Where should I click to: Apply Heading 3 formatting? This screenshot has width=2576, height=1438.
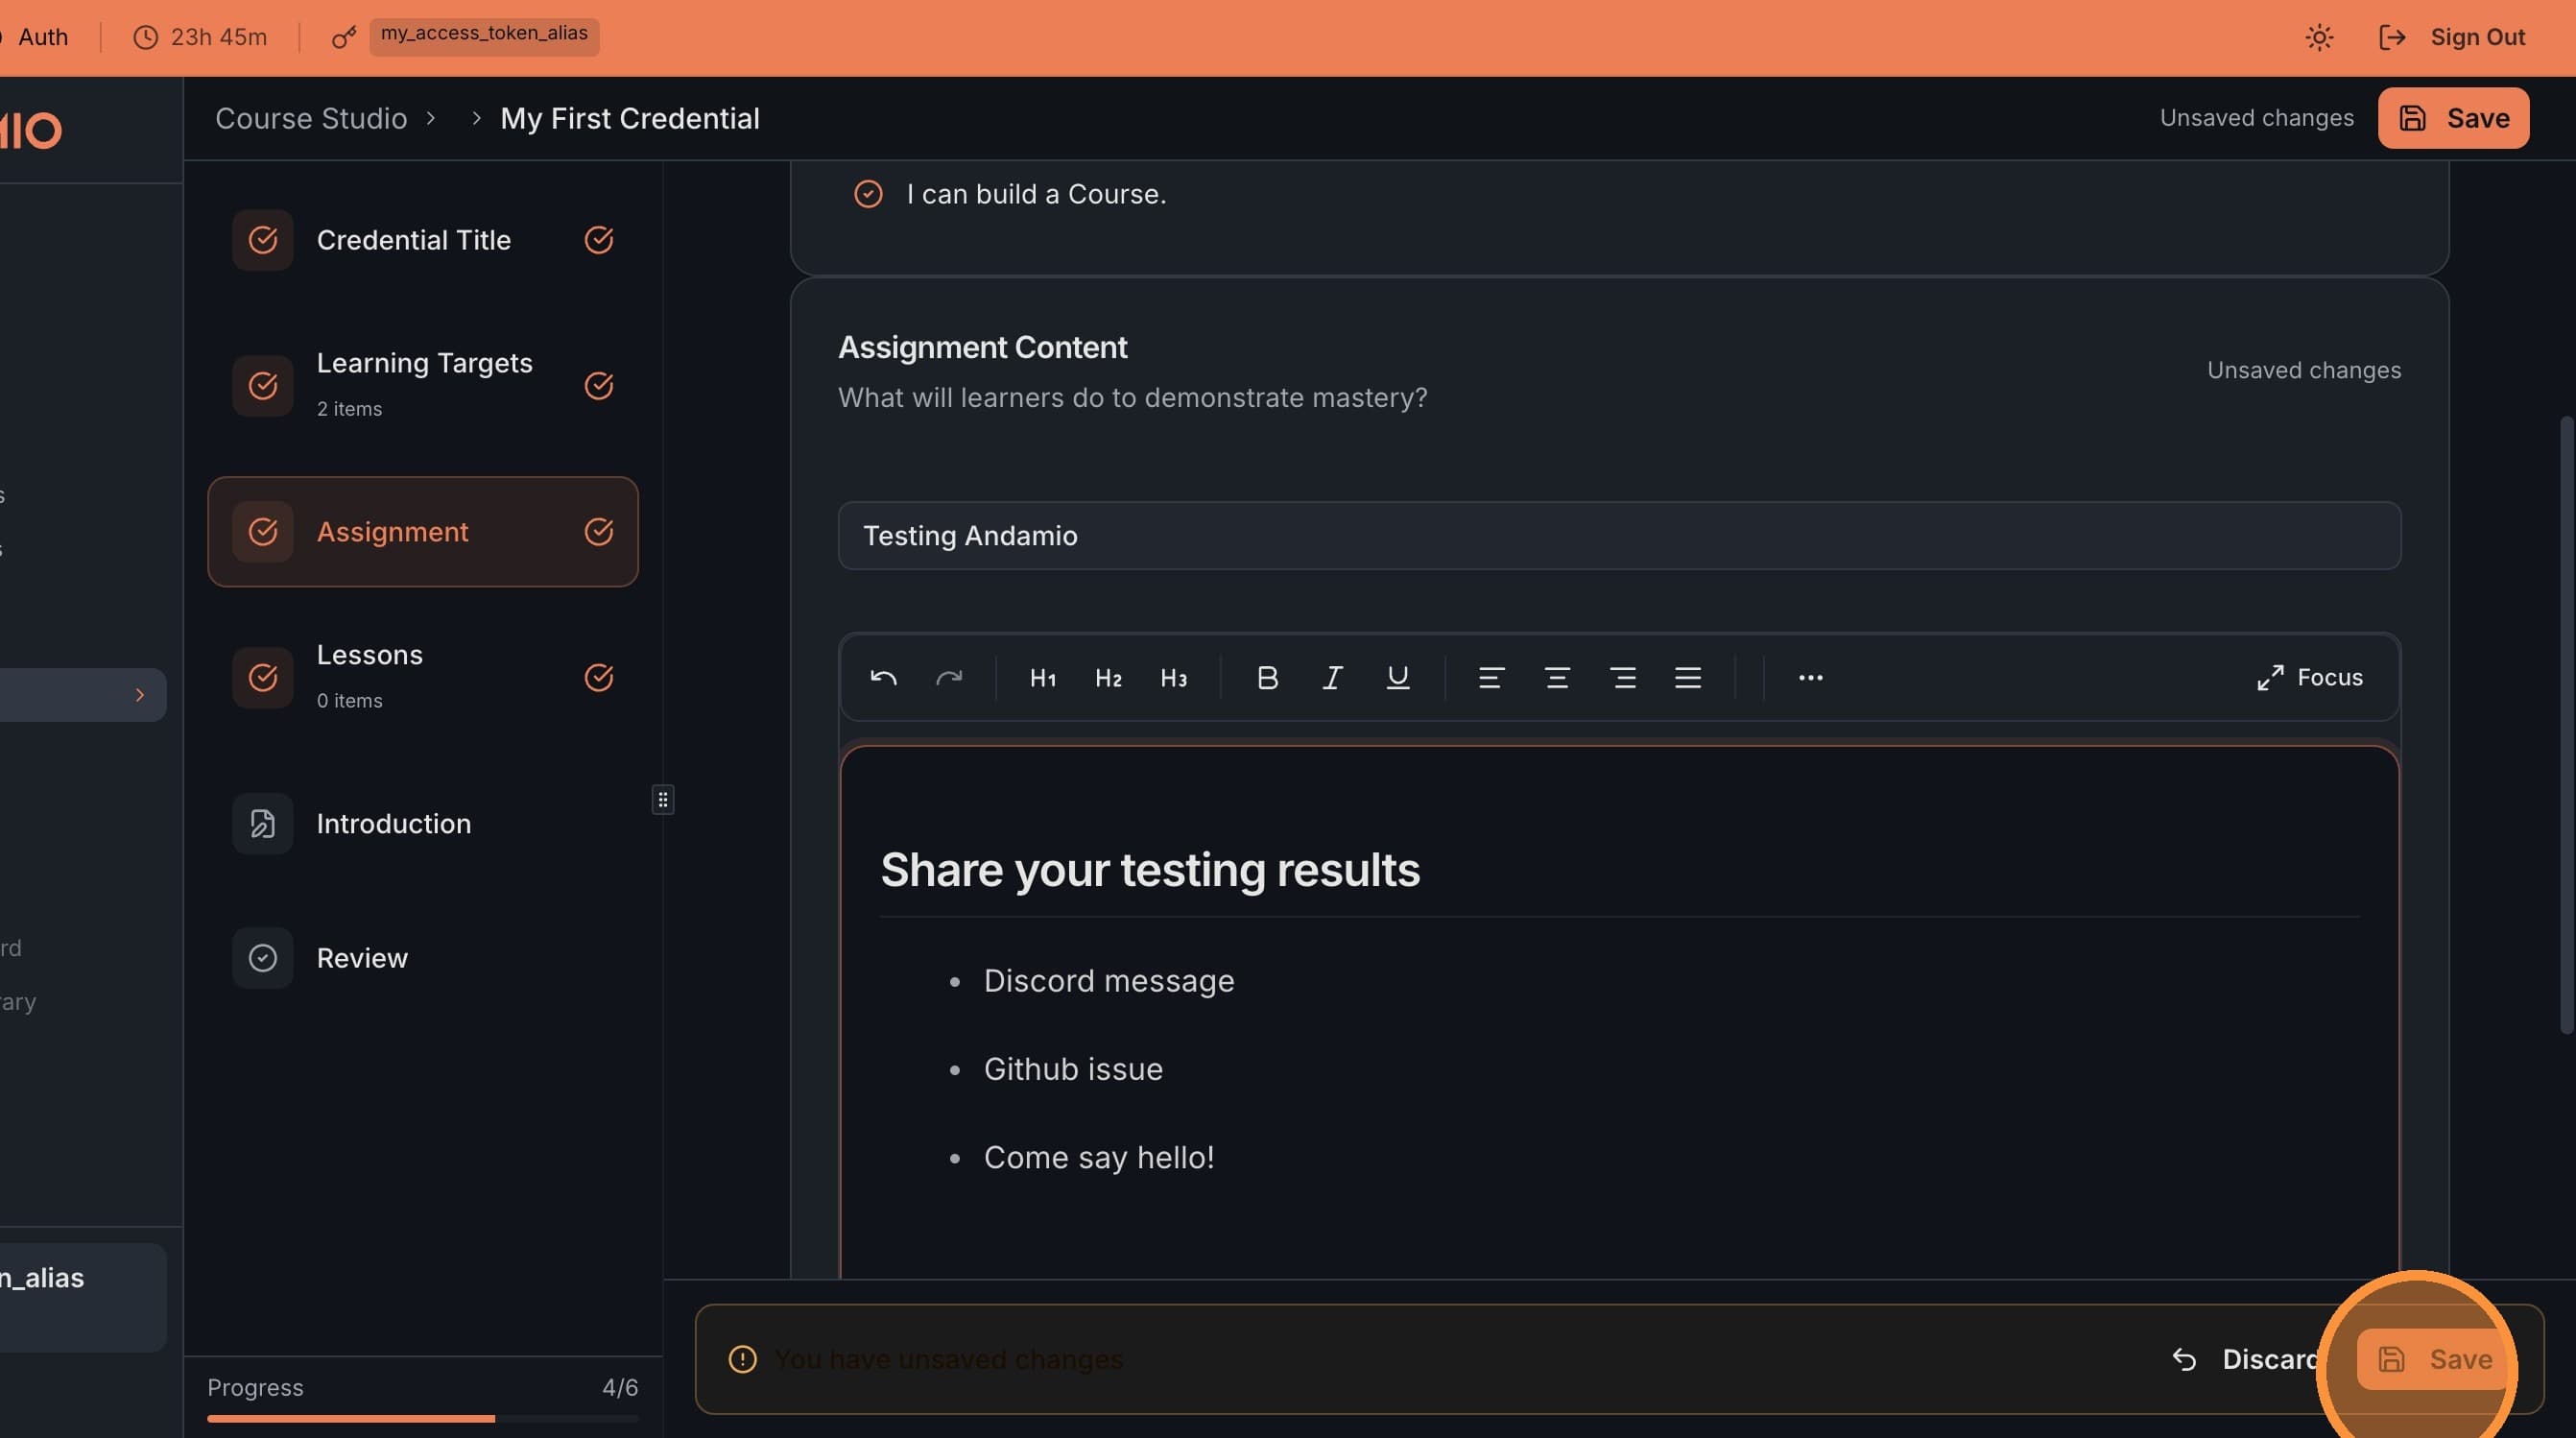click(x=1173, y=678)
